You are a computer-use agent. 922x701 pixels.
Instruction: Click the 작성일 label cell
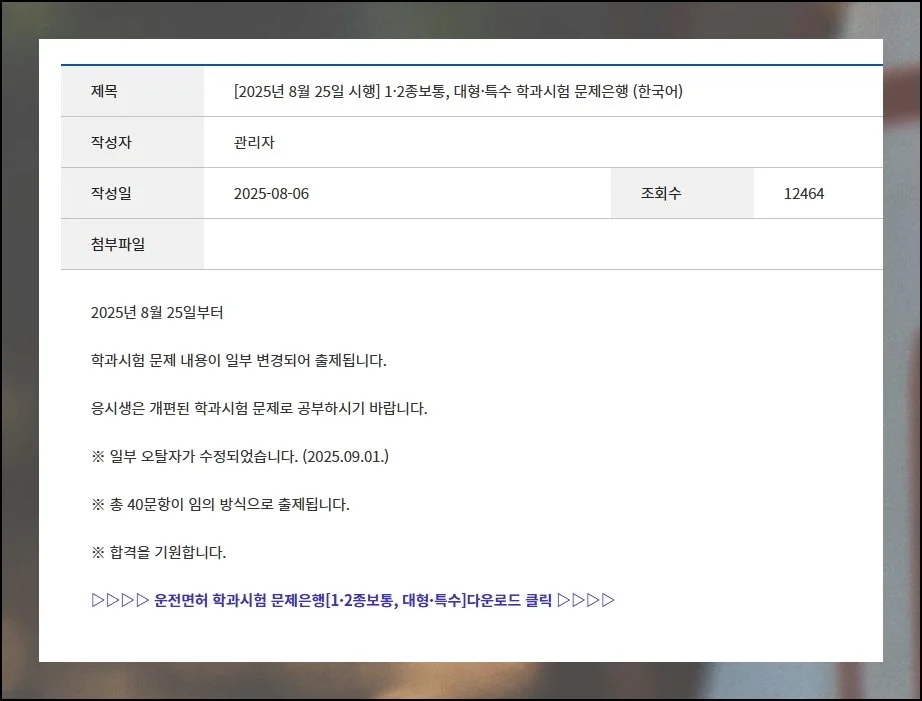pyautogui.click(x=111, y=193)
